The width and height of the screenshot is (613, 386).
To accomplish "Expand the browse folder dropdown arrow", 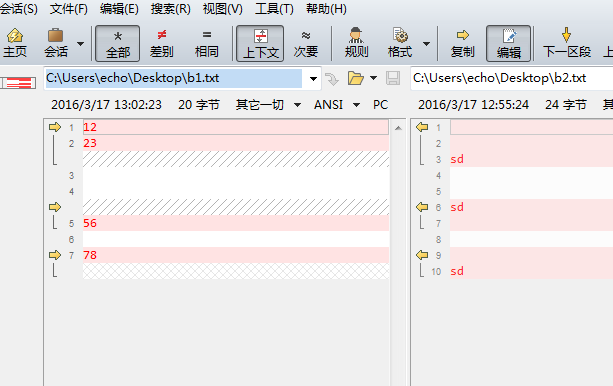I will pyautogui.click(x=373, y=78).
